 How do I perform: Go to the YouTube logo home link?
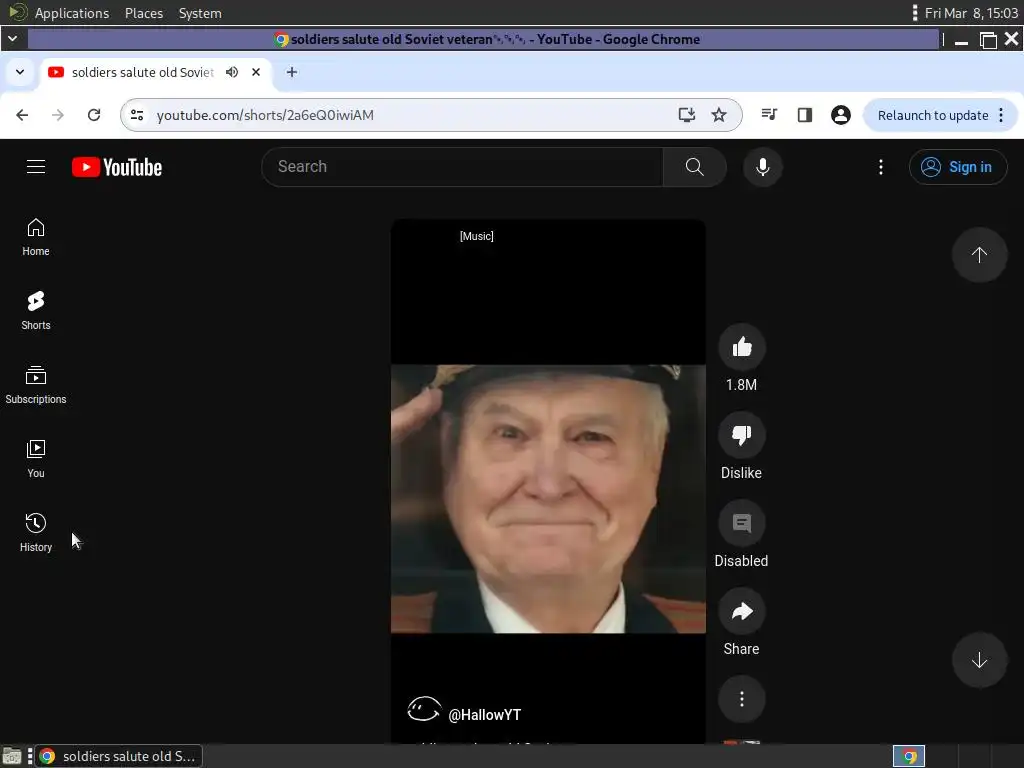pos(117,167)
